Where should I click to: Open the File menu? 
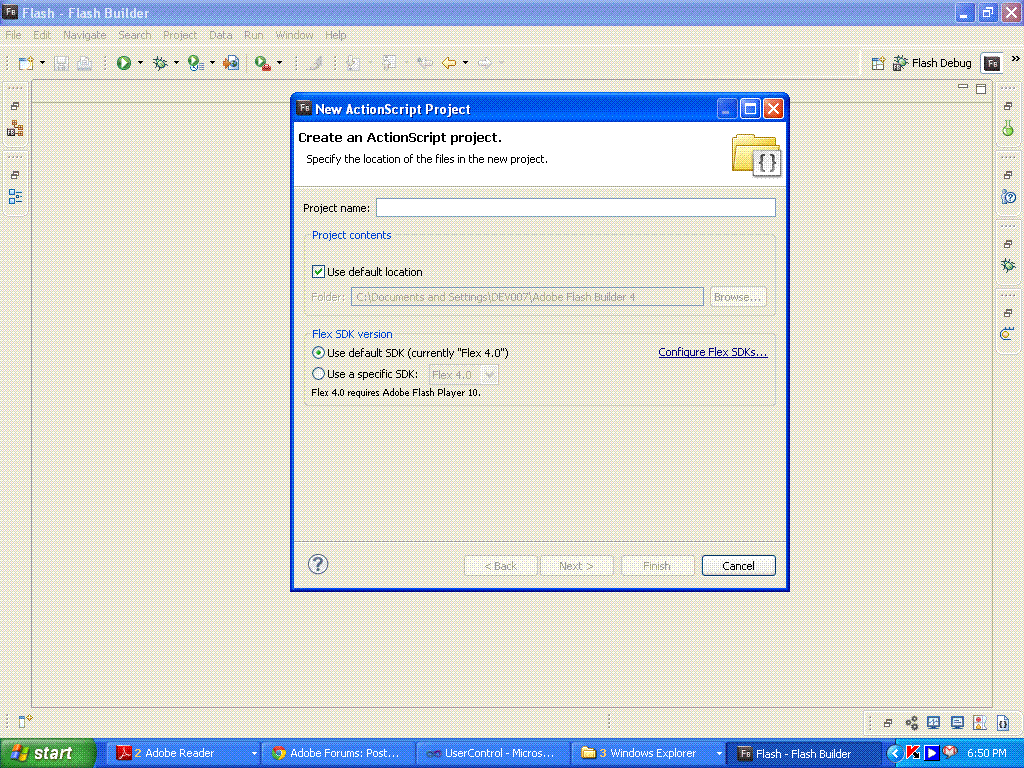click(13, 35)
